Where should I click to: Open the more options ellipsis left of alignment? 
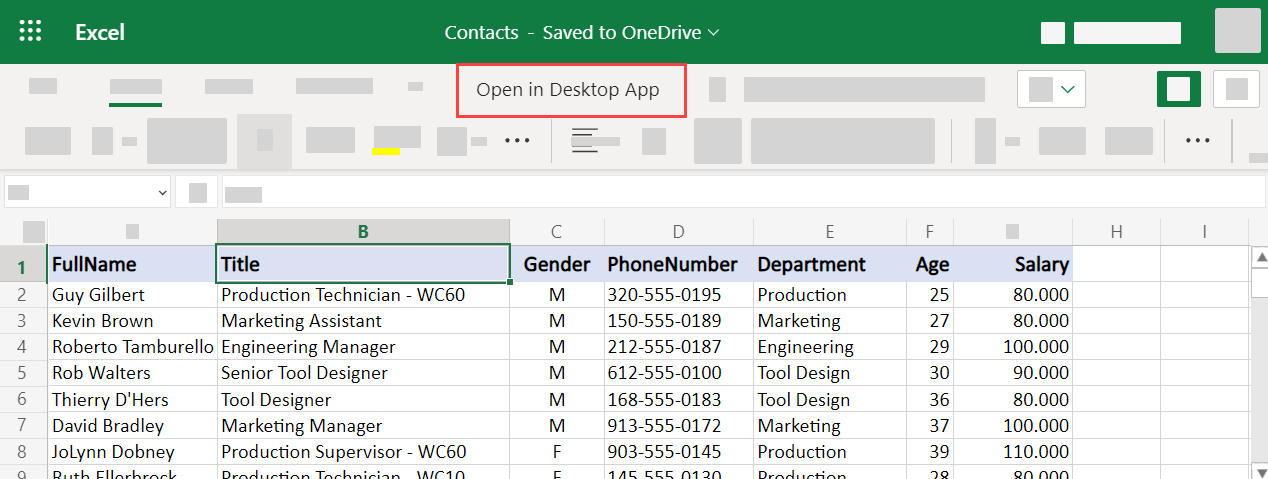pos(517,141)
